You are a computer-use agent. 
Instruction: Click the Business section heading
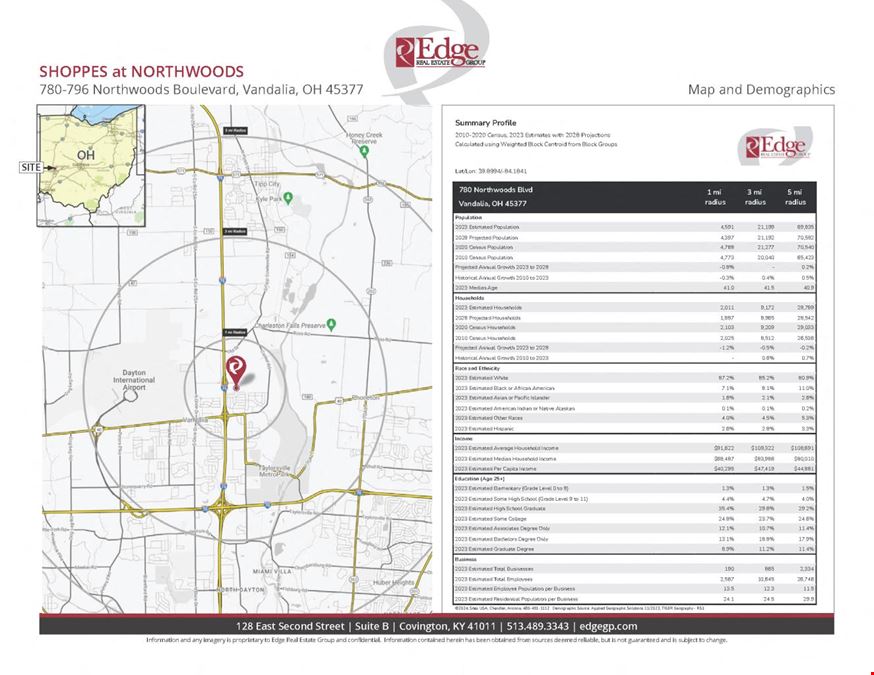click(465, 559)
